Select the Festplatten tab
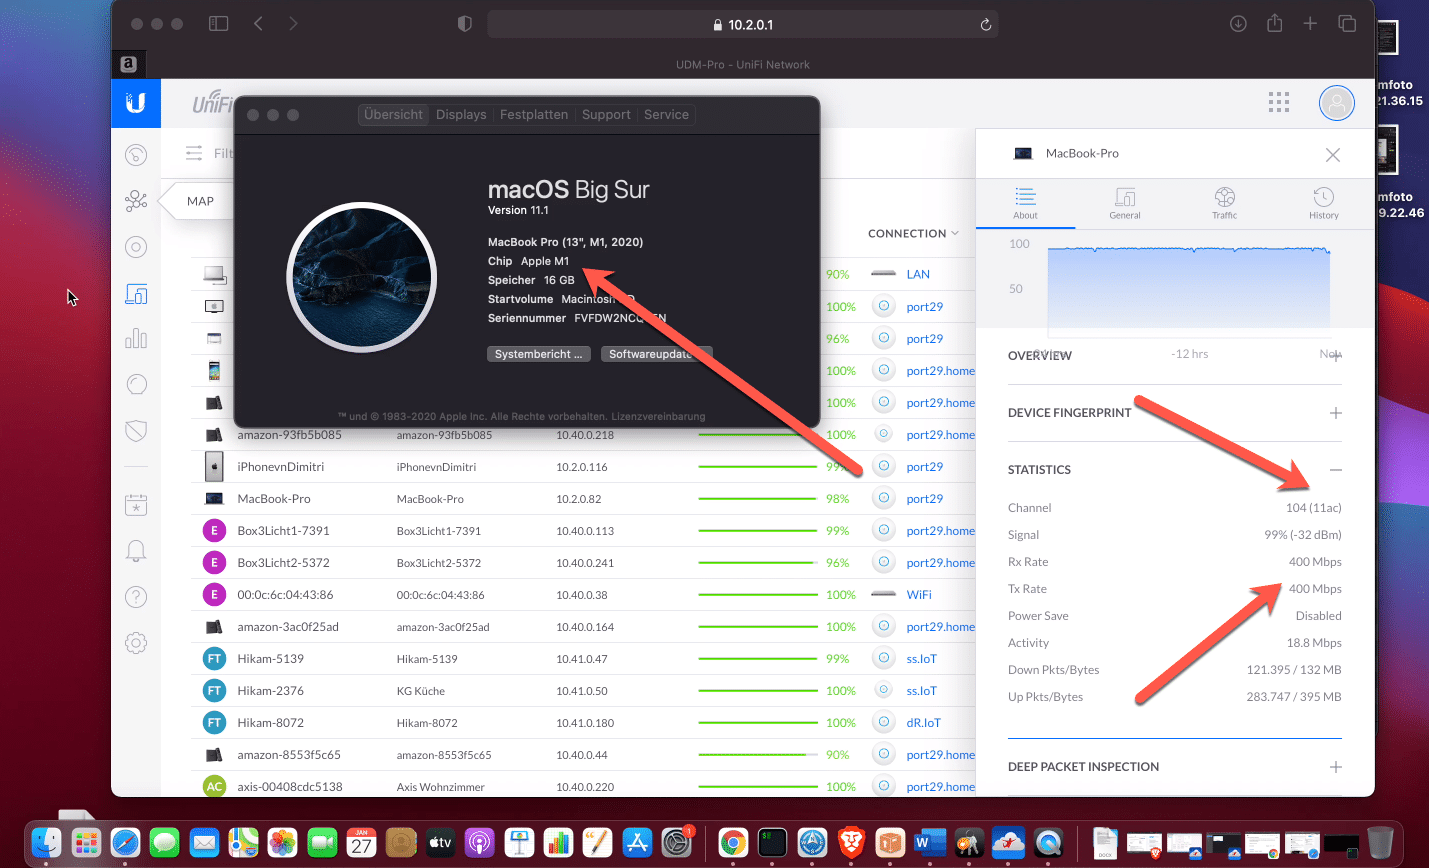 (x=534, y=115)
